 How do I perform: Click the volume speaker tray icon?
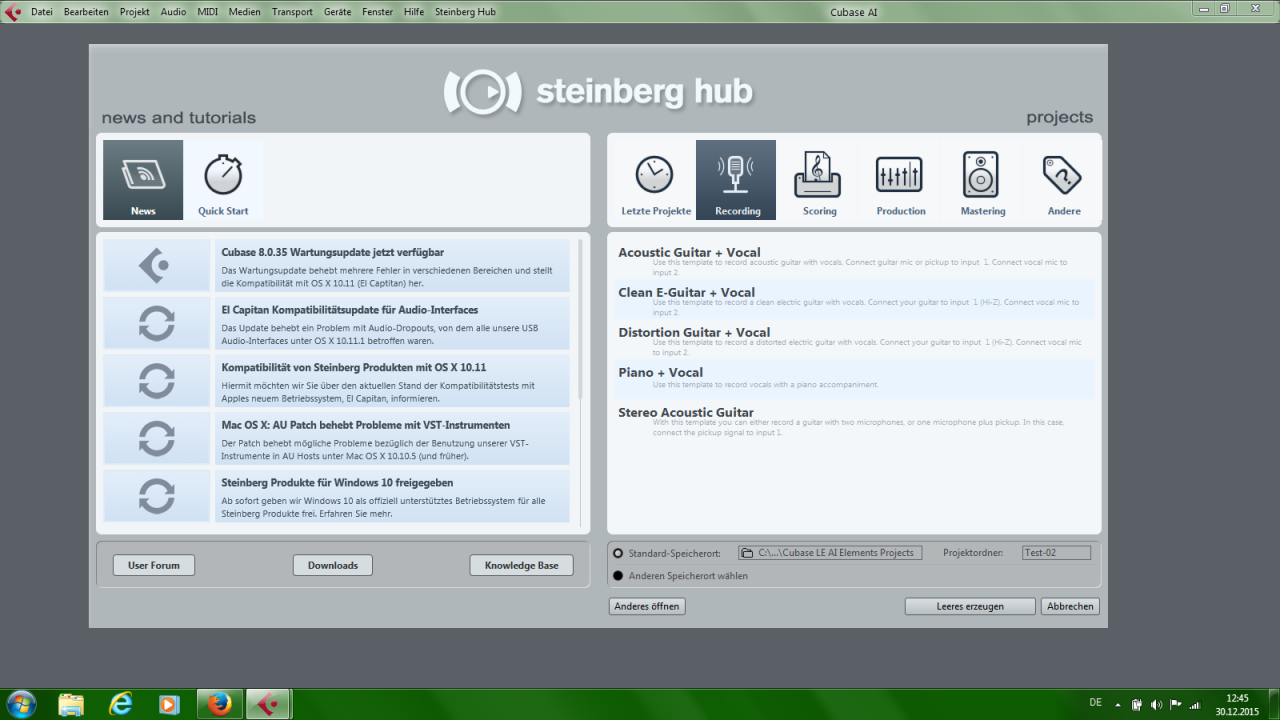coord(1156,704)
